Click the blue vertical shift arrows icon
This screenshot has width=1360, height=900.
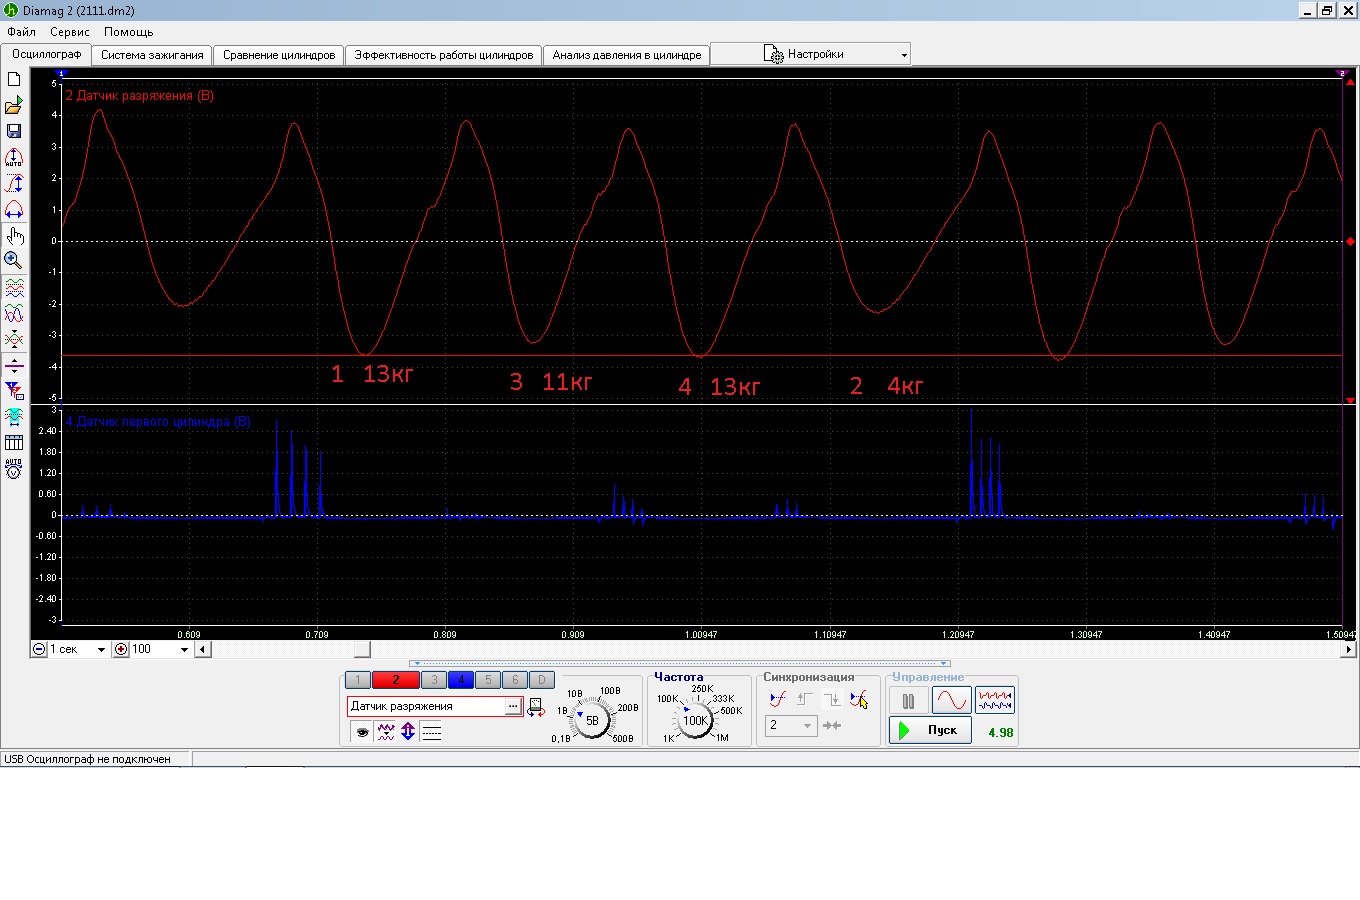408,732
